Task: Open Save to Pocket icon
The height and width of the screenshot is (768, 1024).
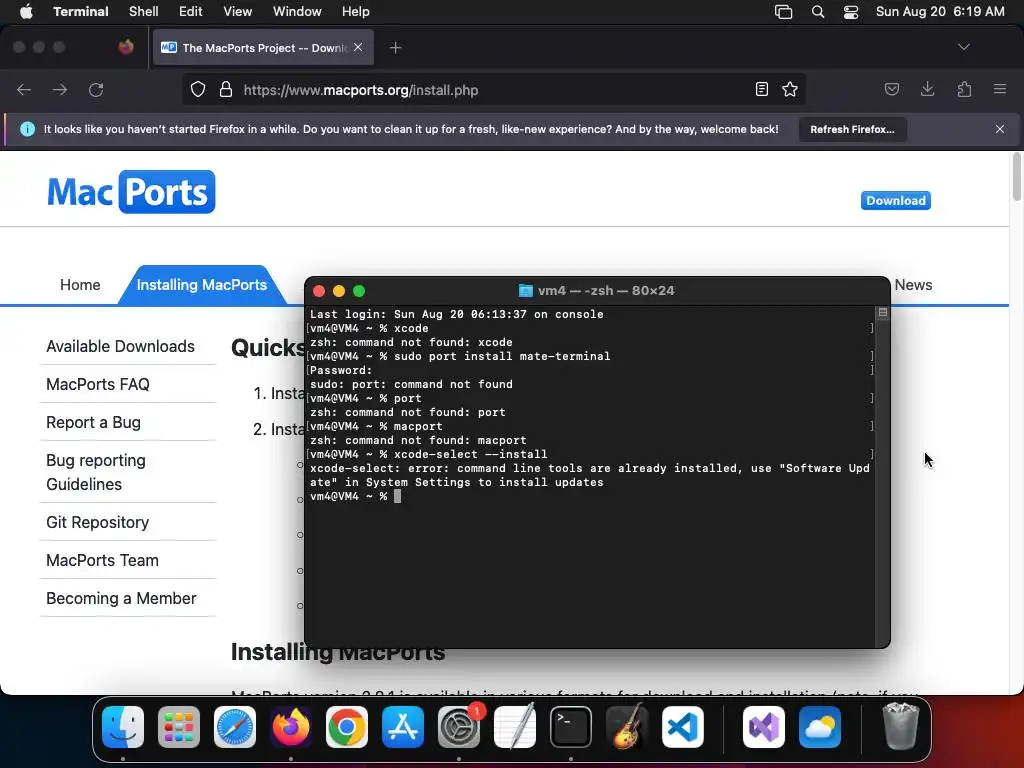Action: pos(892,89)
